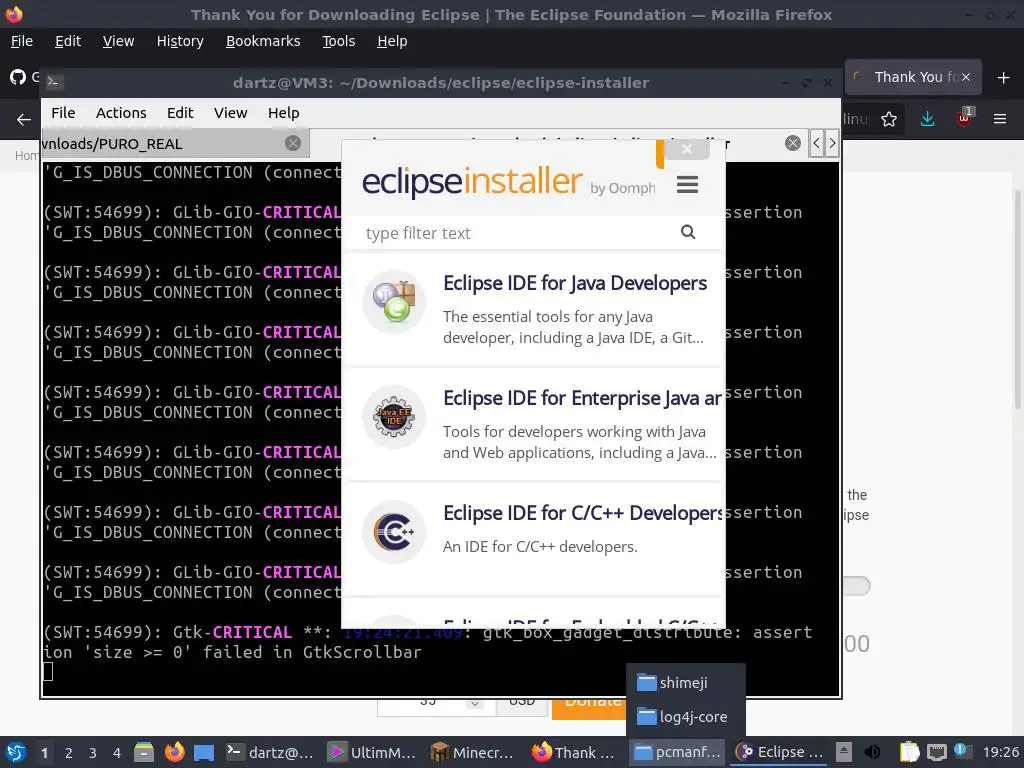This screenshot has width=1024, height=768.
Task: Open the log4j-core folder entry
Action: click(686, 716)
